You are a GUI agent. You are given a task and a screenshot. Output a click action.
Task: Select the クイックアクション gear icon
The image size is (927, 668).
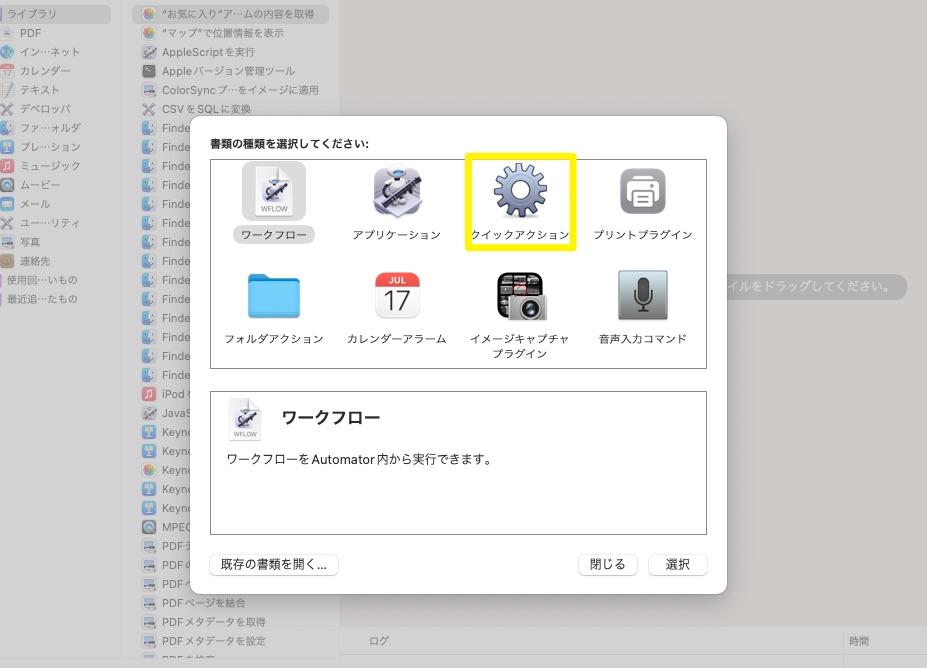pyautogui.click(x=520, y=192)
